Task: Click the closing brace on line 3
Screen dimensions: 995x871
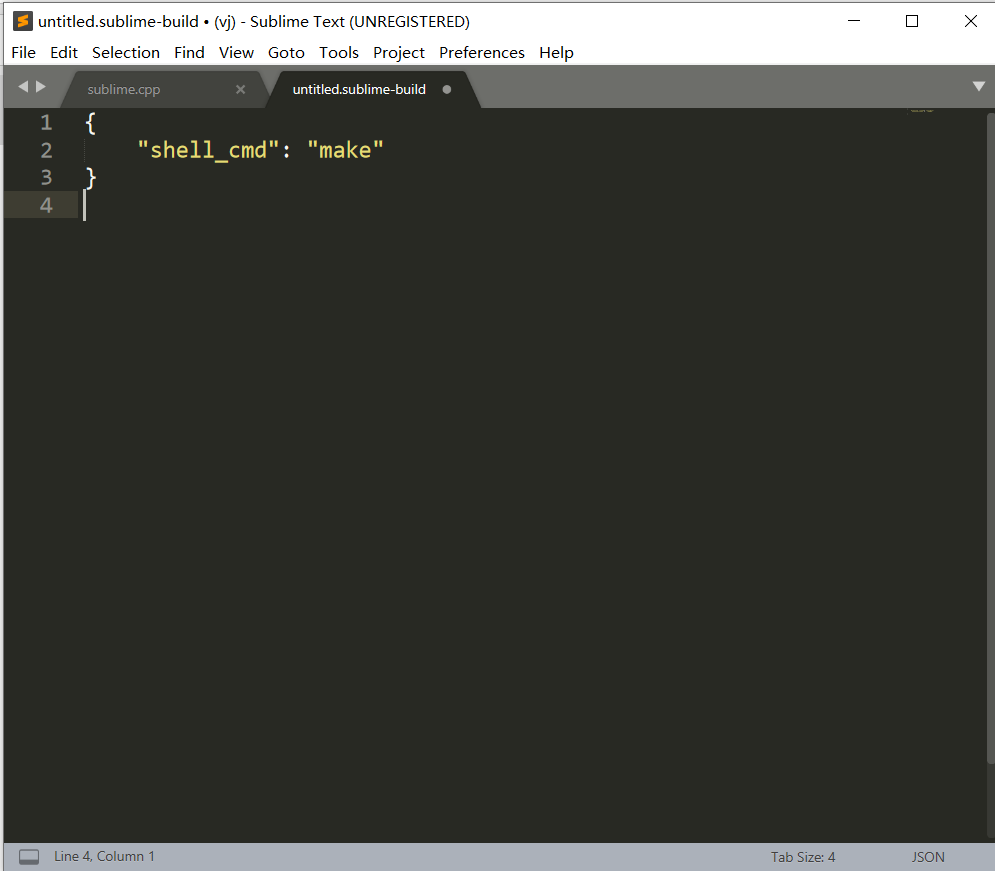Action: (91, 178)
